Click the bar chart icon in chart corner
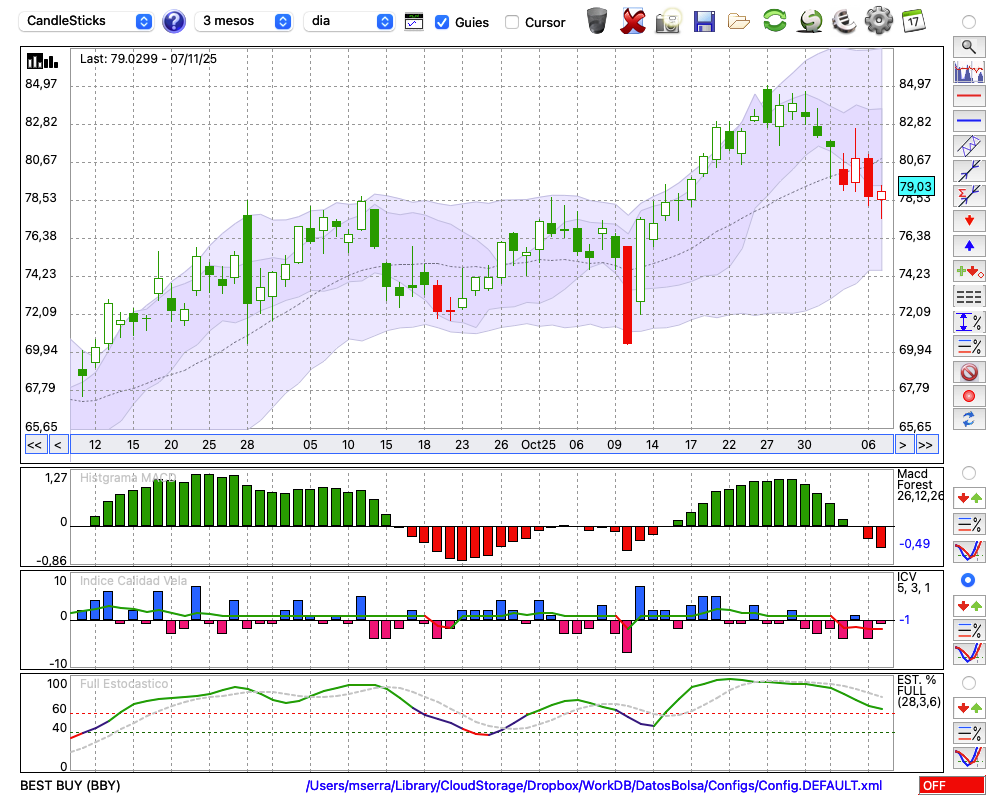The height and width of the screenshot is (800, 1000). [42, 61]
